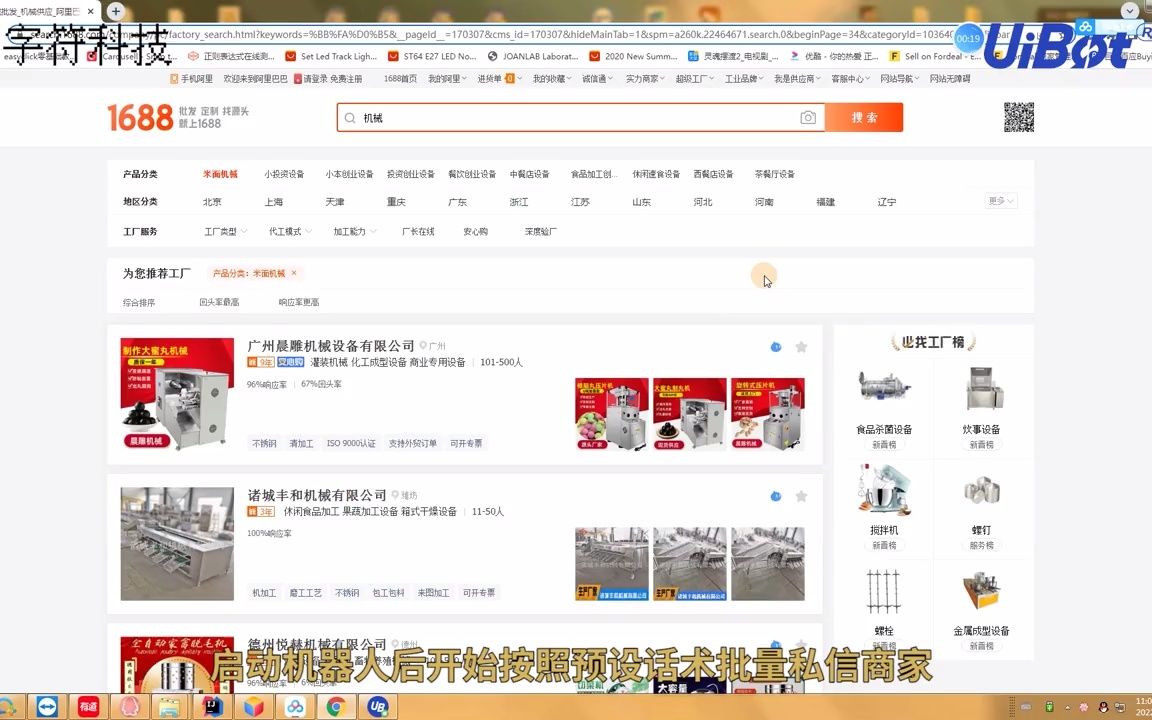Expand the 代工模式 dropdown

(x=287, y=231)
